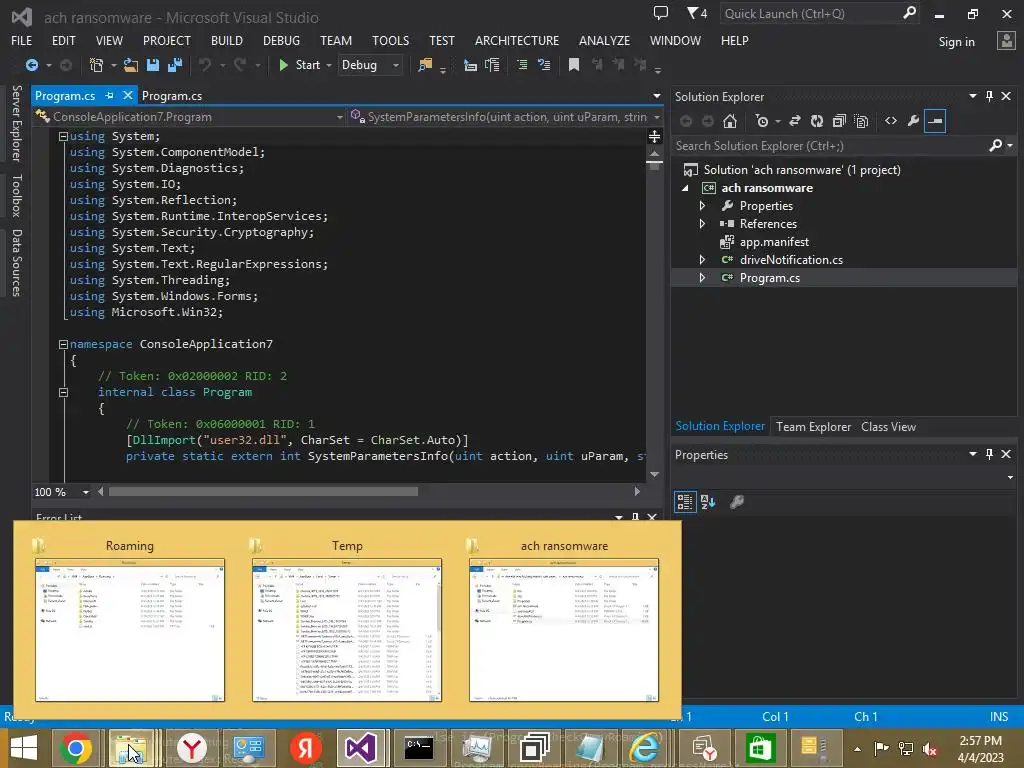1024x768 pixels.
Task: Open the Toolbox side tab
Action: (16, 195)
